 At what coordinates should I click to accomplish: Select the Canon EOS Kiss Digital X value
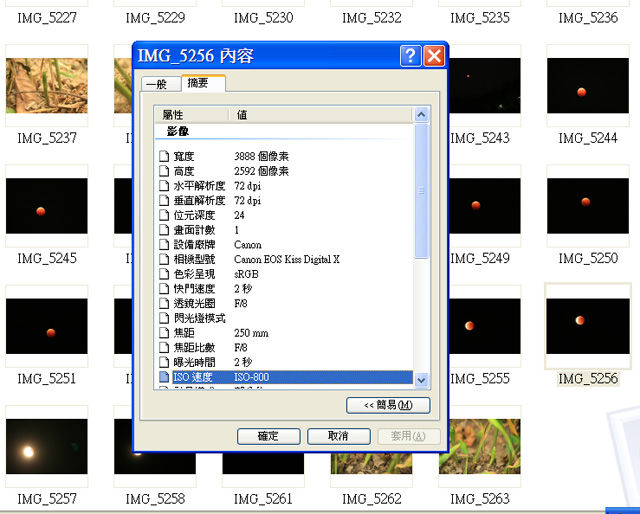pyautogui.click(x=287, y=259)
